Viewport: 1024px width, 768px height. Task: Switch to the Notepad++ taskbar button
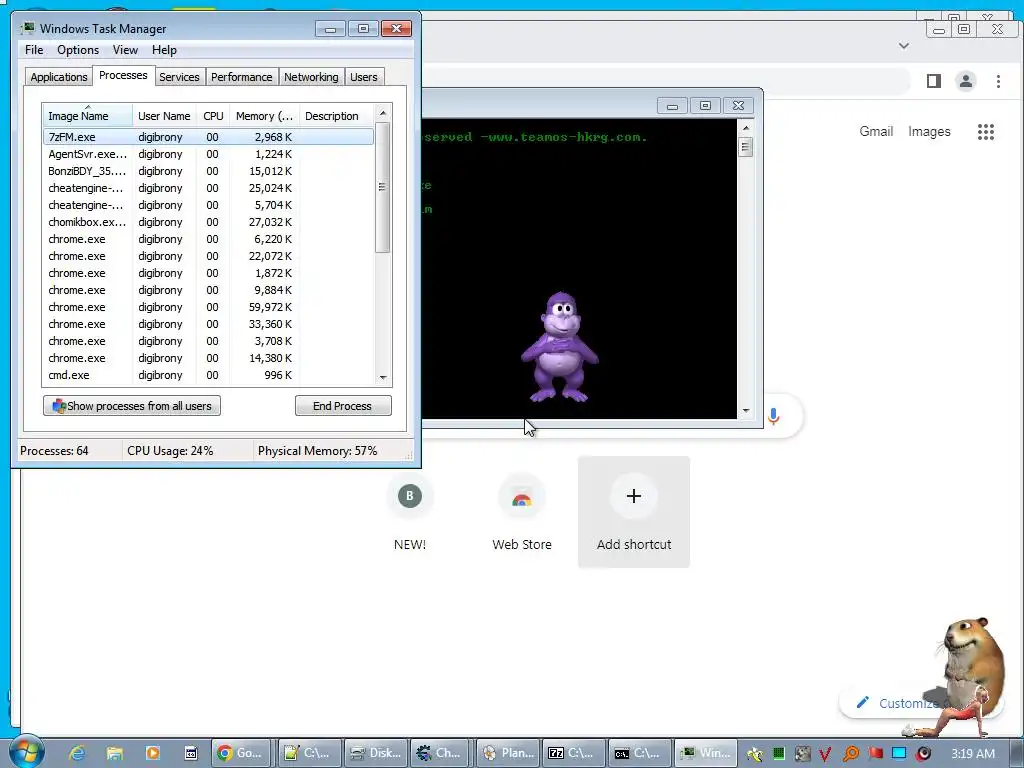[x=310, y=753]
